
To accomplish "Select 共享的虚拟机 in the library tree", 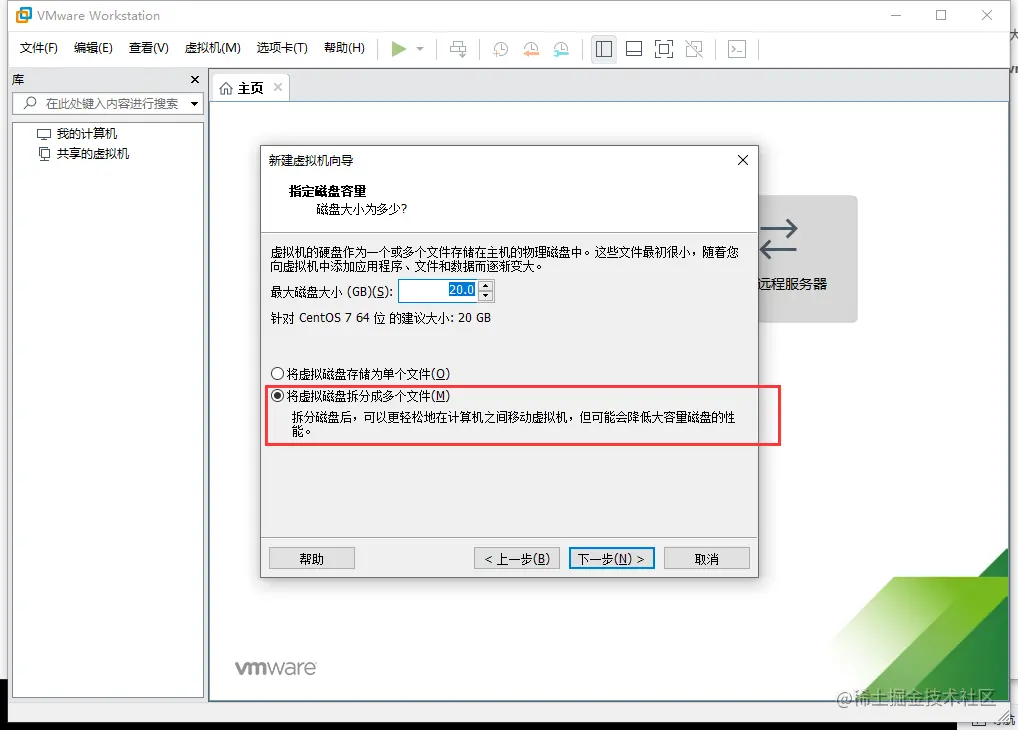I will pos(92,154).
